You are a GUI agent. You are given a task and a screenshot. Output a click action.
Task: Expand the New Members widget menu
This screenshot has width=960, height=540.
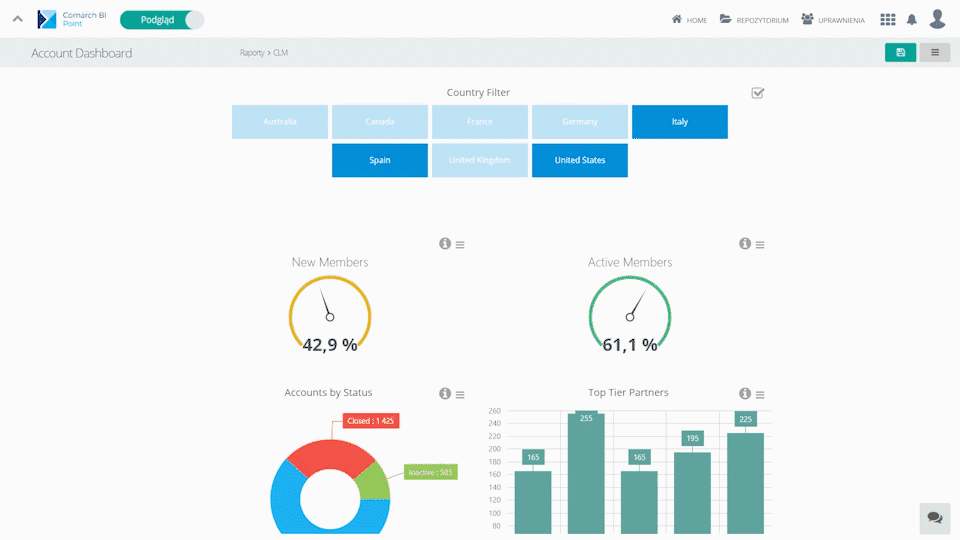click(x=460, y=245)
